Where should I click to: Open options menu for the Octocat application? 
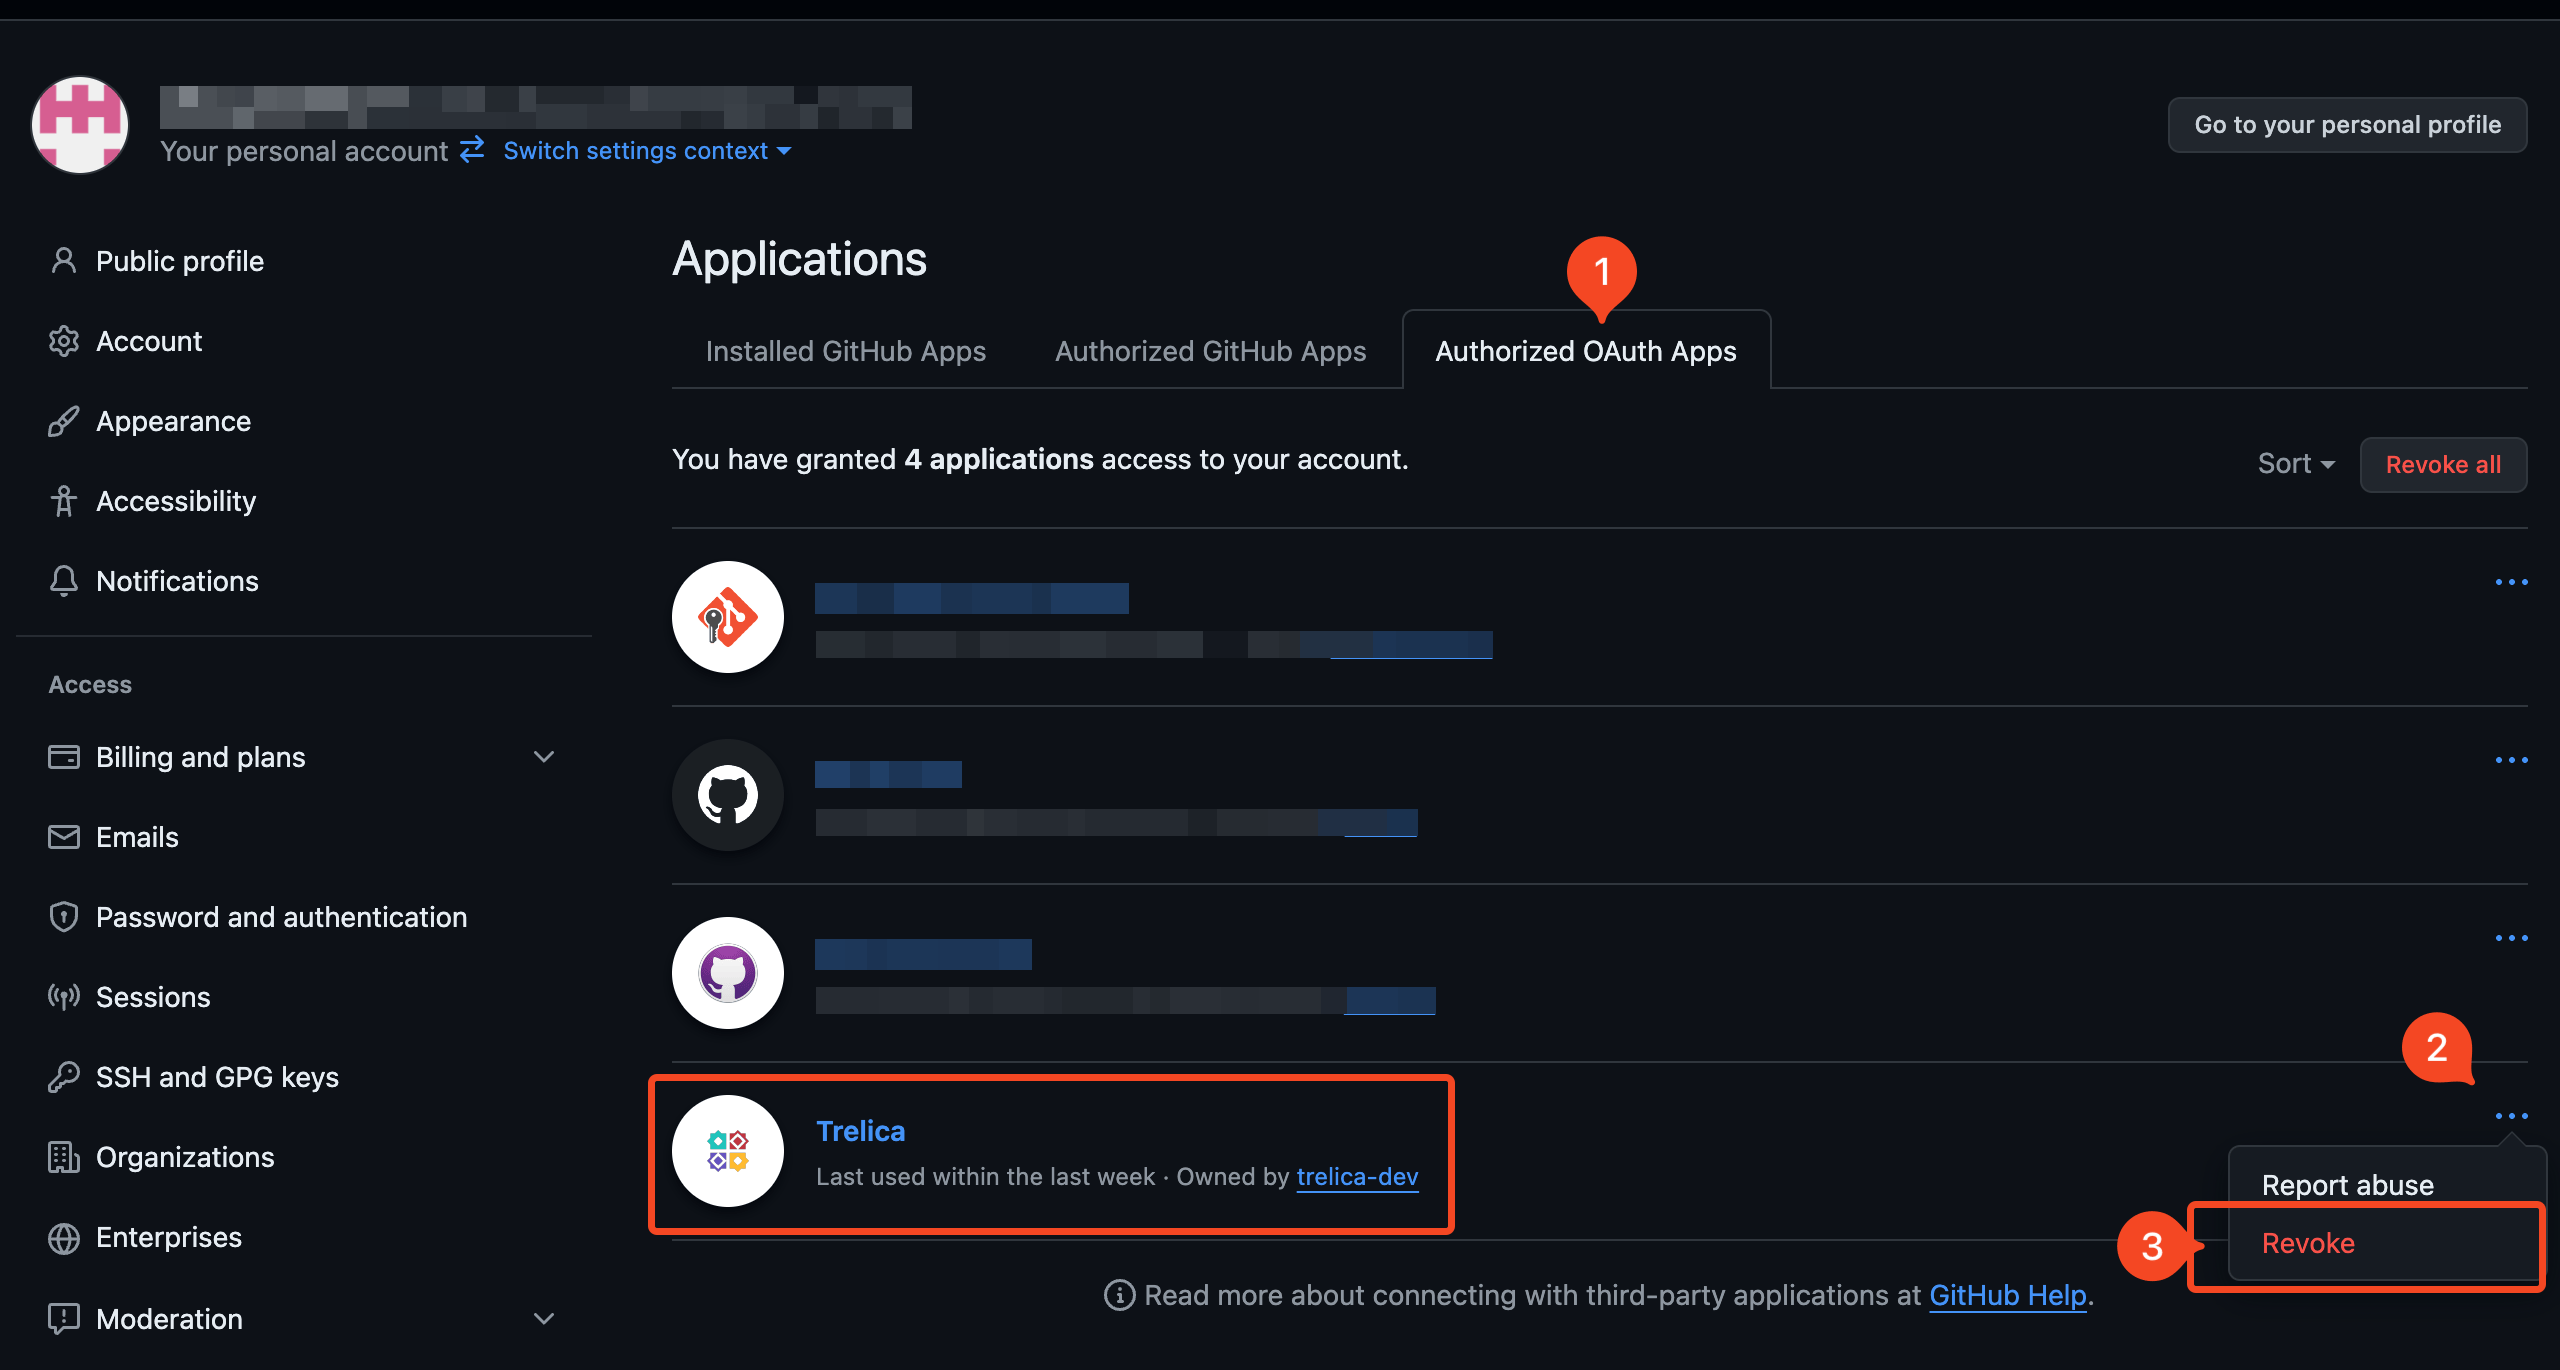(x=2511, y=760)
